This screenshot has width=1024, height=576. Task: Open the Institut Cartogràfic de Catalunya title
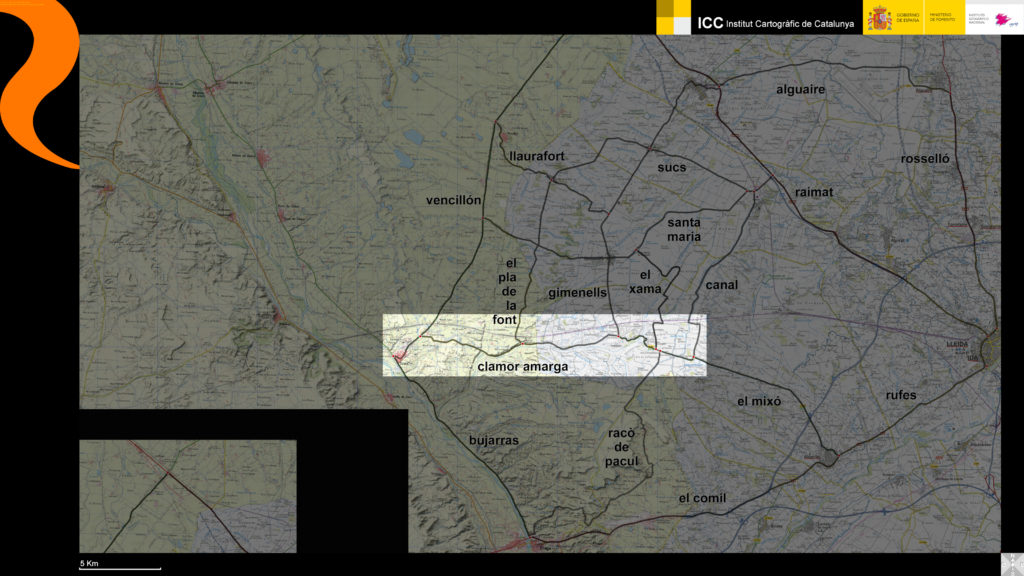tap(775, 22)
